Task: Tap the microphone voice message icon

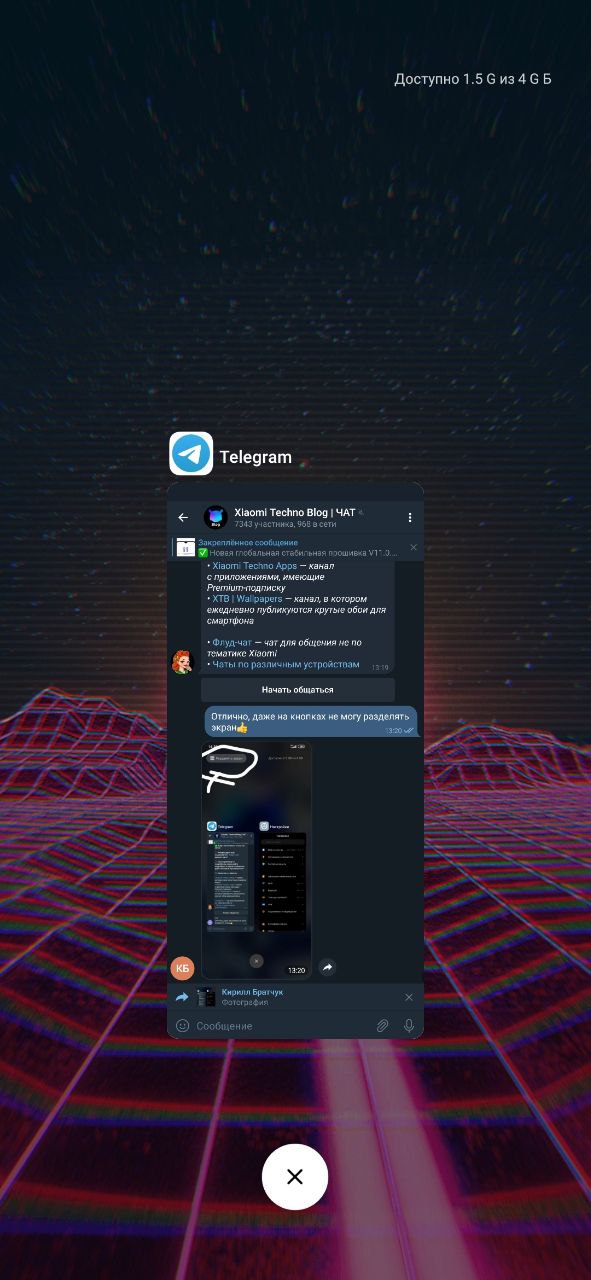Action: (x=408, y=1025)
